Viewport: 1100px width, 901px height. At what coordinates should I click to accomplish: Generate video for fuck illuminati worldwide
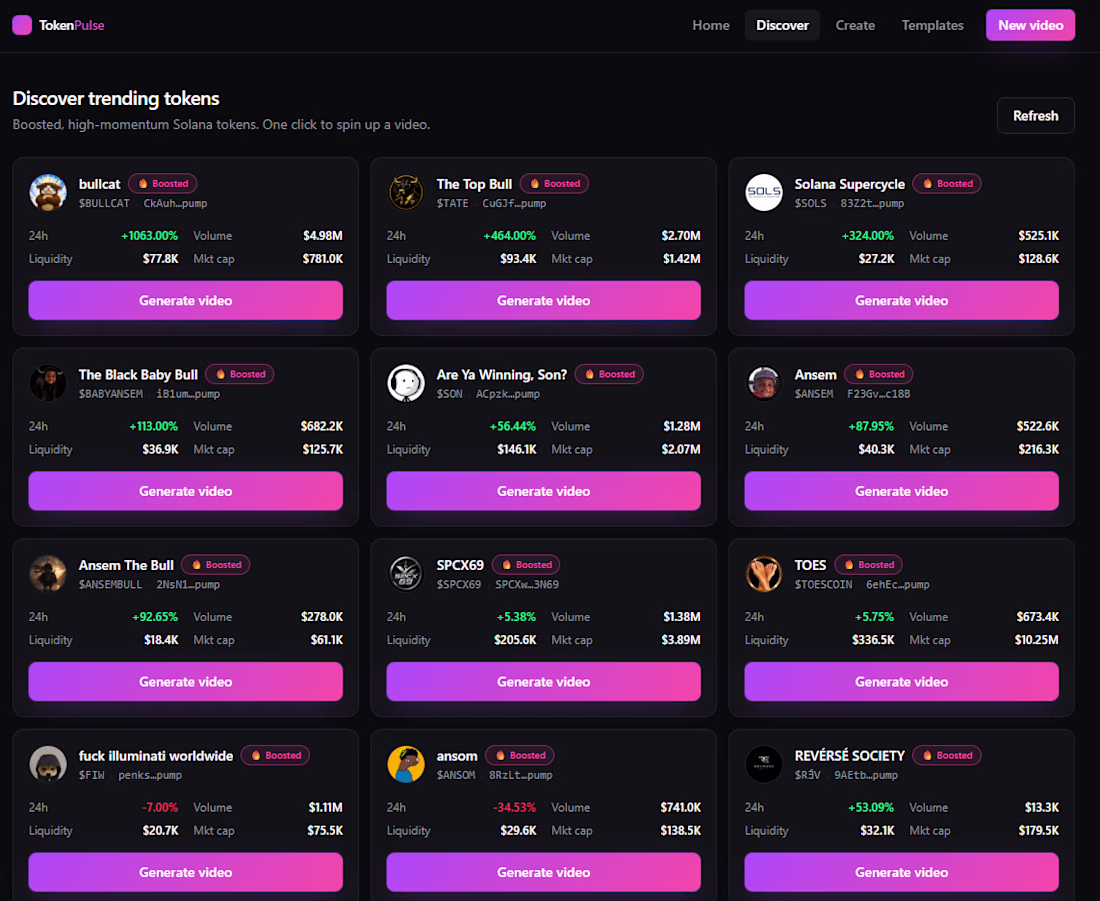tap(186, 872)
